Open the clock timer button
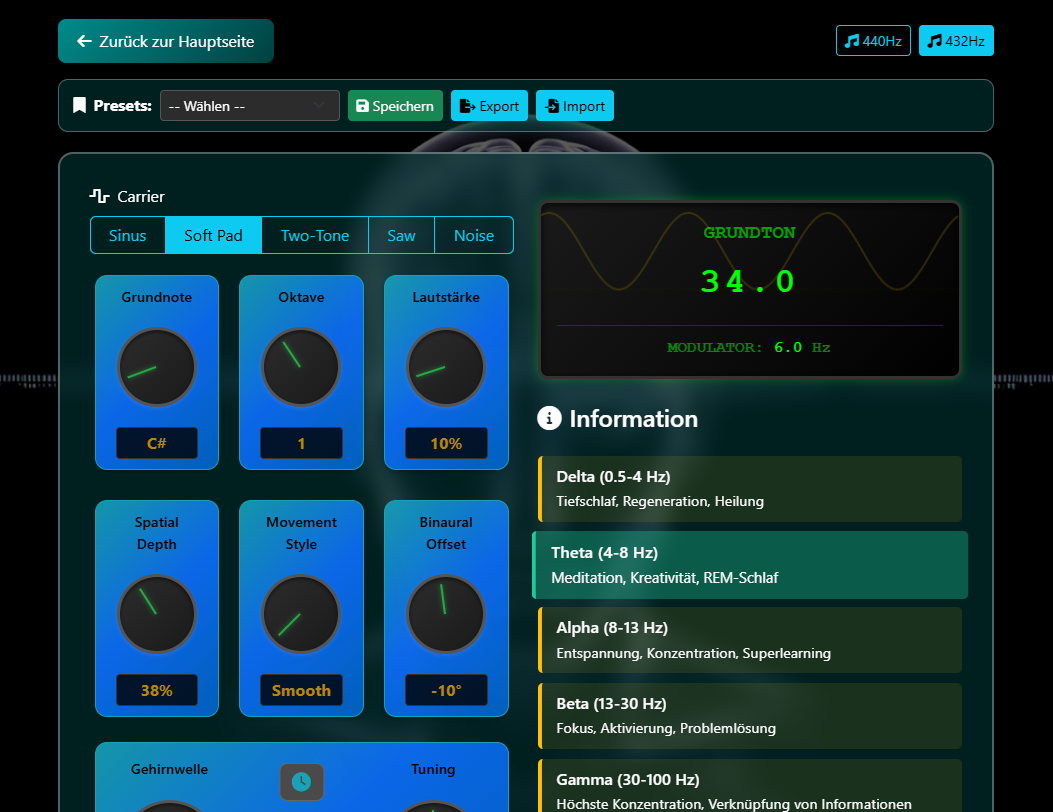Screen dimensions: 1053x812 point(302,782)
